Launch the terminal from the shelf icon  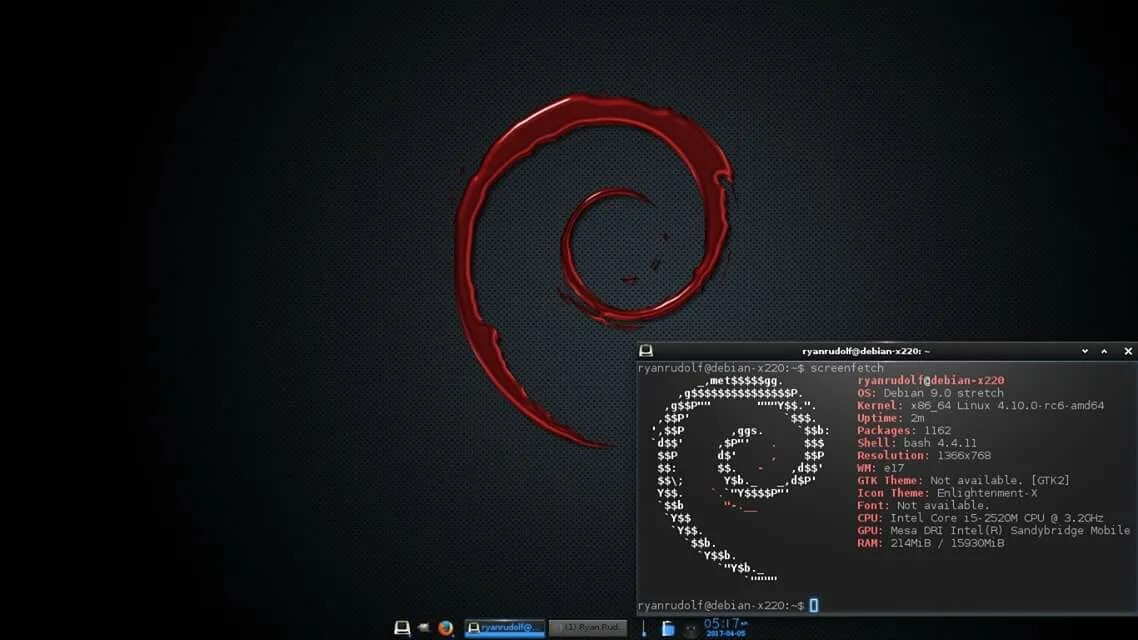click(x=402, y=628)
